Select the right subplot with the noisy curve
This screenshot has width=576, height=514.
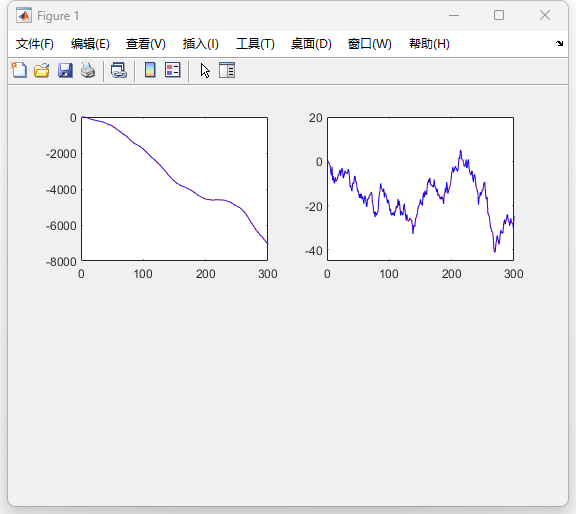421,189
